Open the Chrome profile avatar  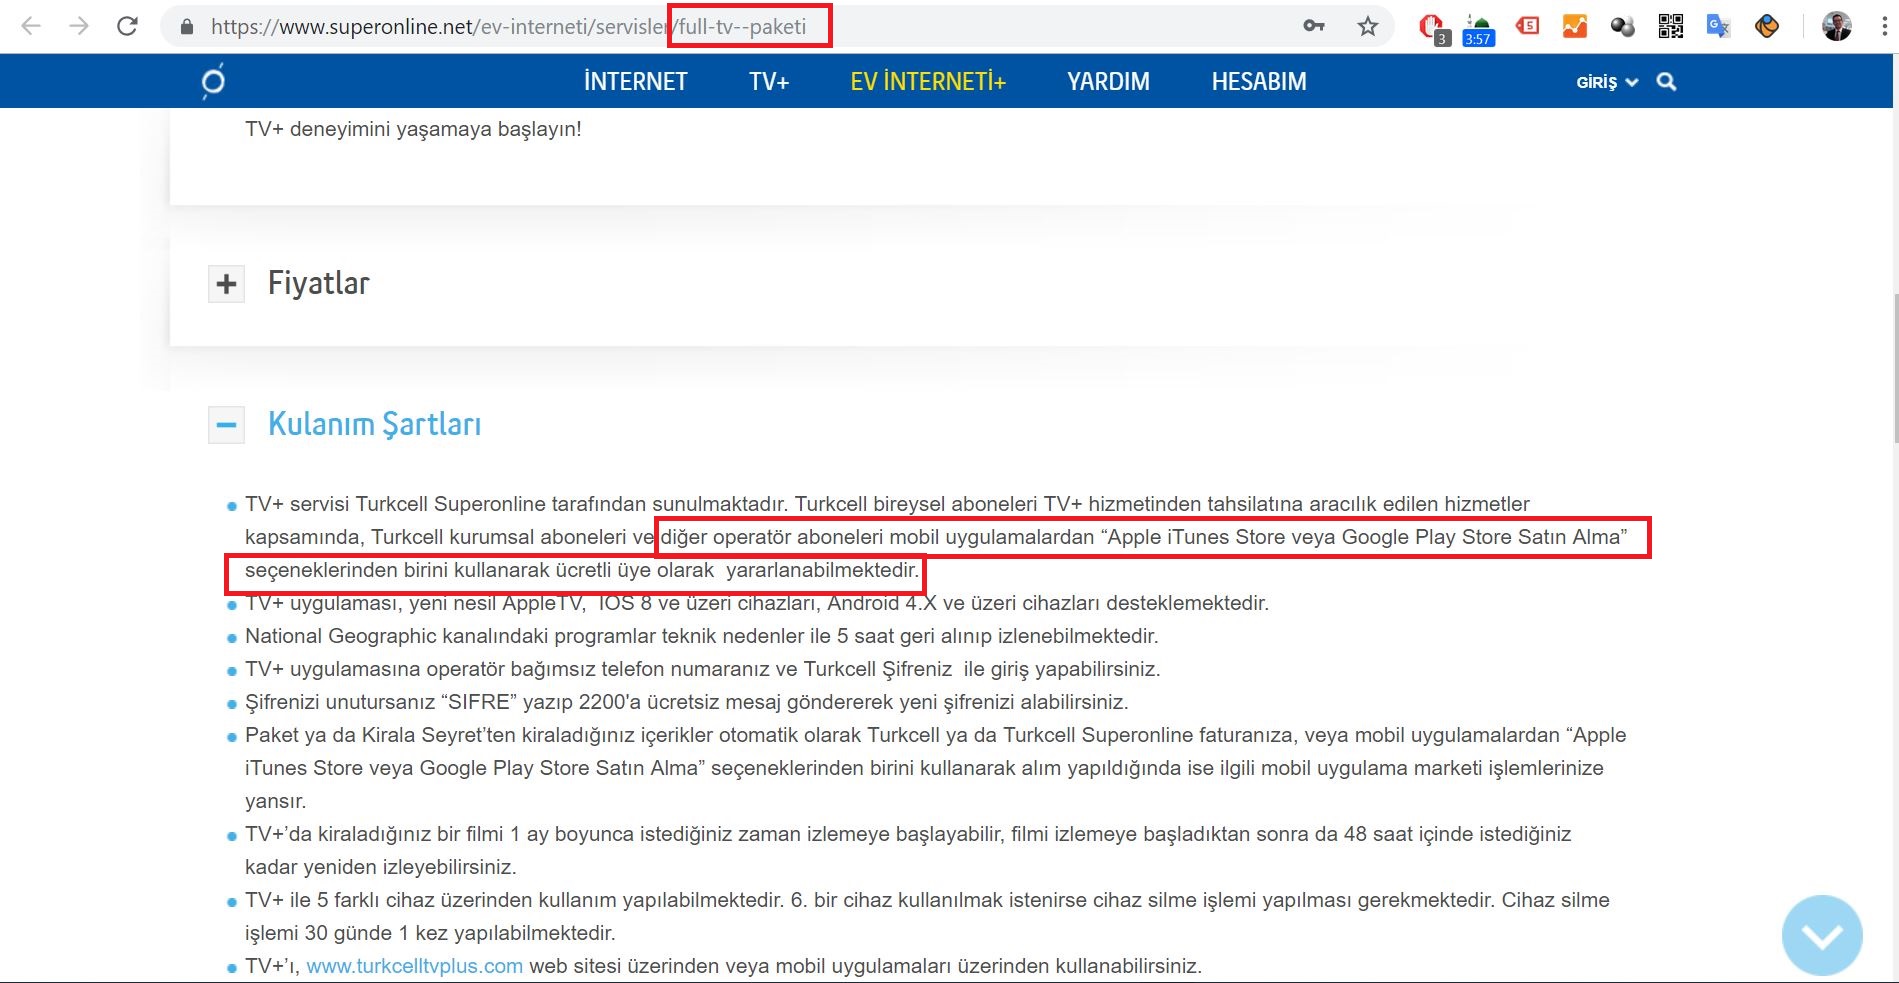1837,26
